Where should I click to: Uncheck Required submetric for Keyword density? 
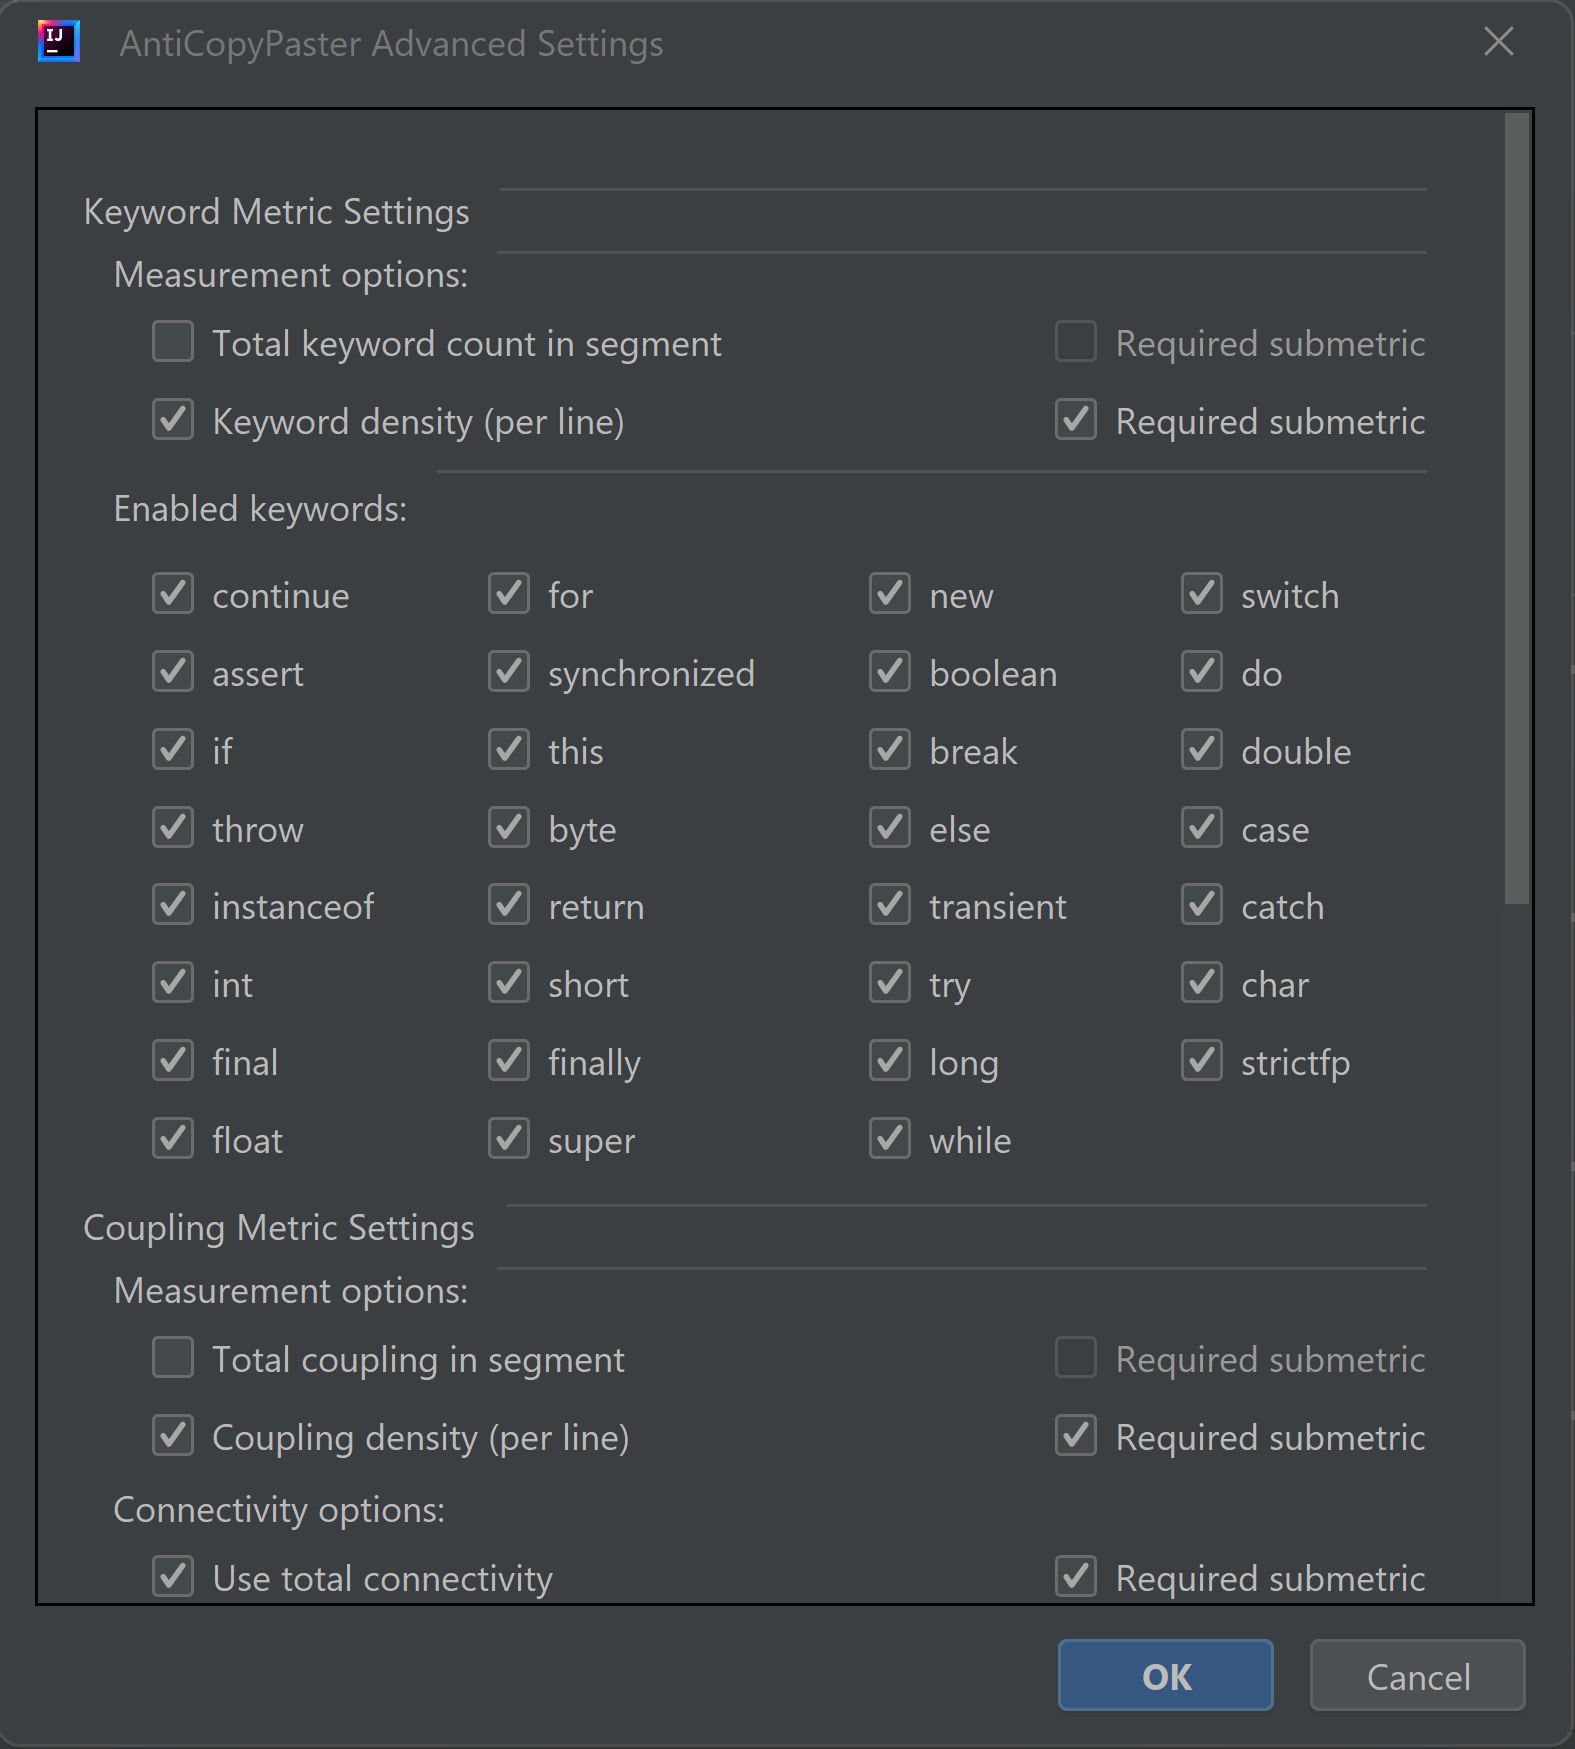1076,420
